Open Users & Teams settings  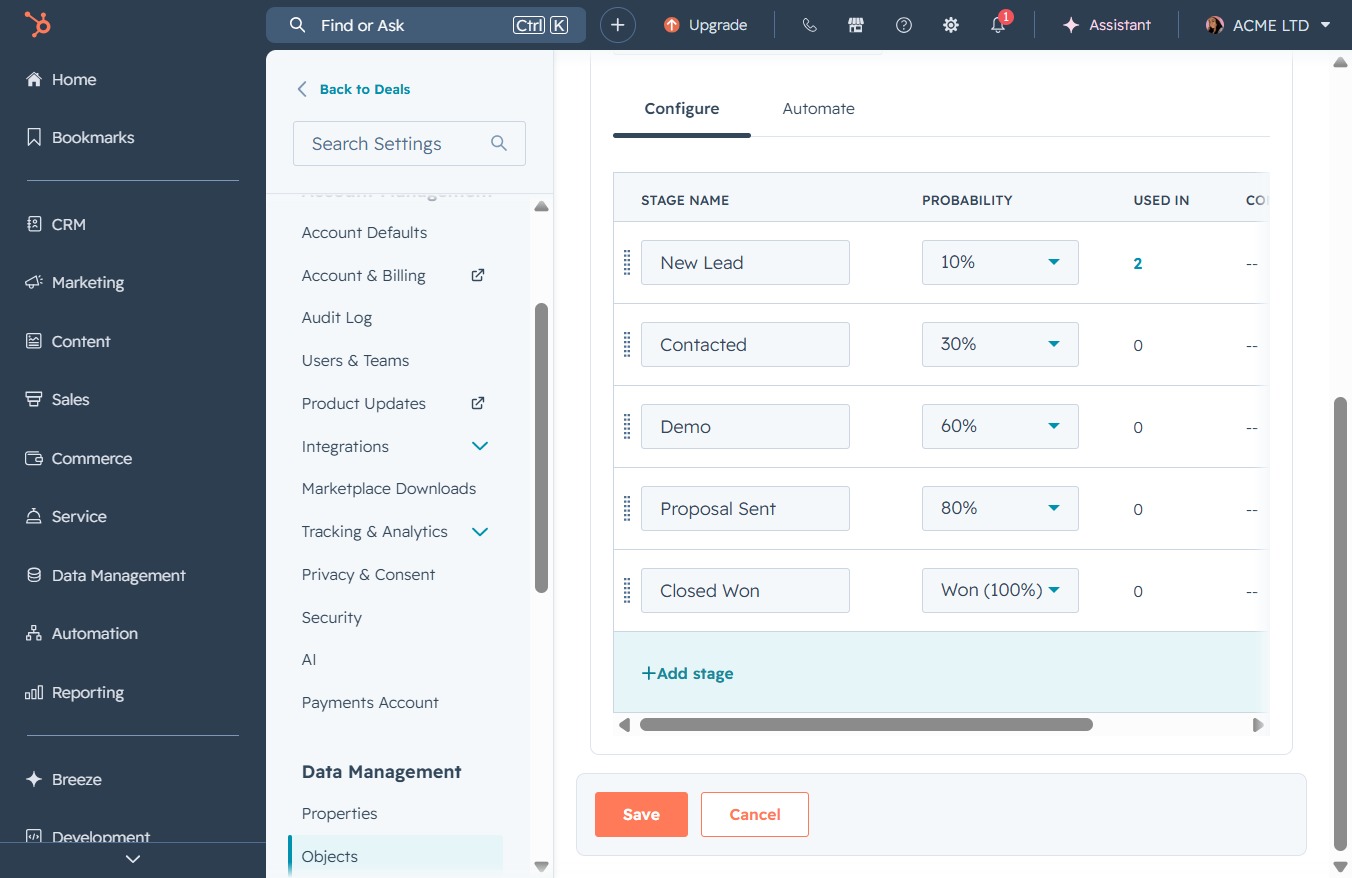[x=355, y=360]
